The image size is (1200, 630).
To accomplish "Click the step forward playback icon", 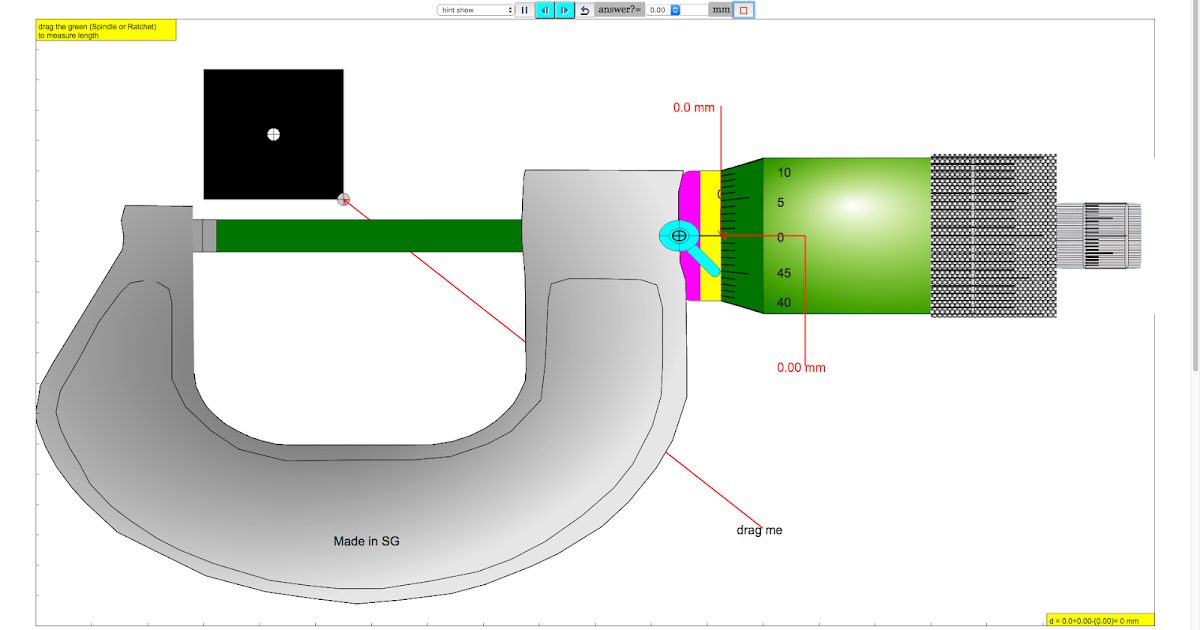I will coord(564,10).
